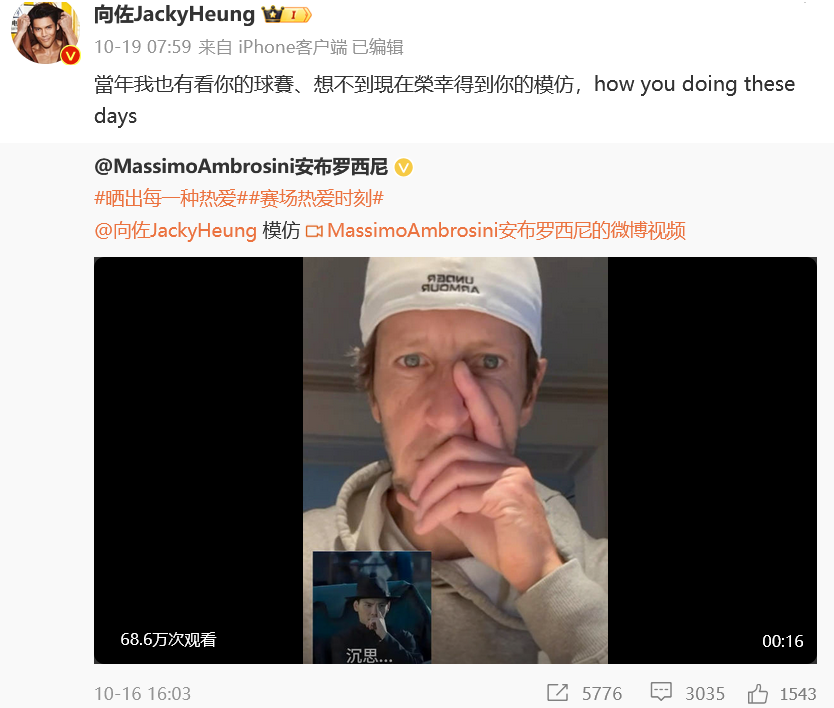Open 向佐JackyHeung's profile avatar
This screenshot has width=834, height=708.
tap(46, 33)
